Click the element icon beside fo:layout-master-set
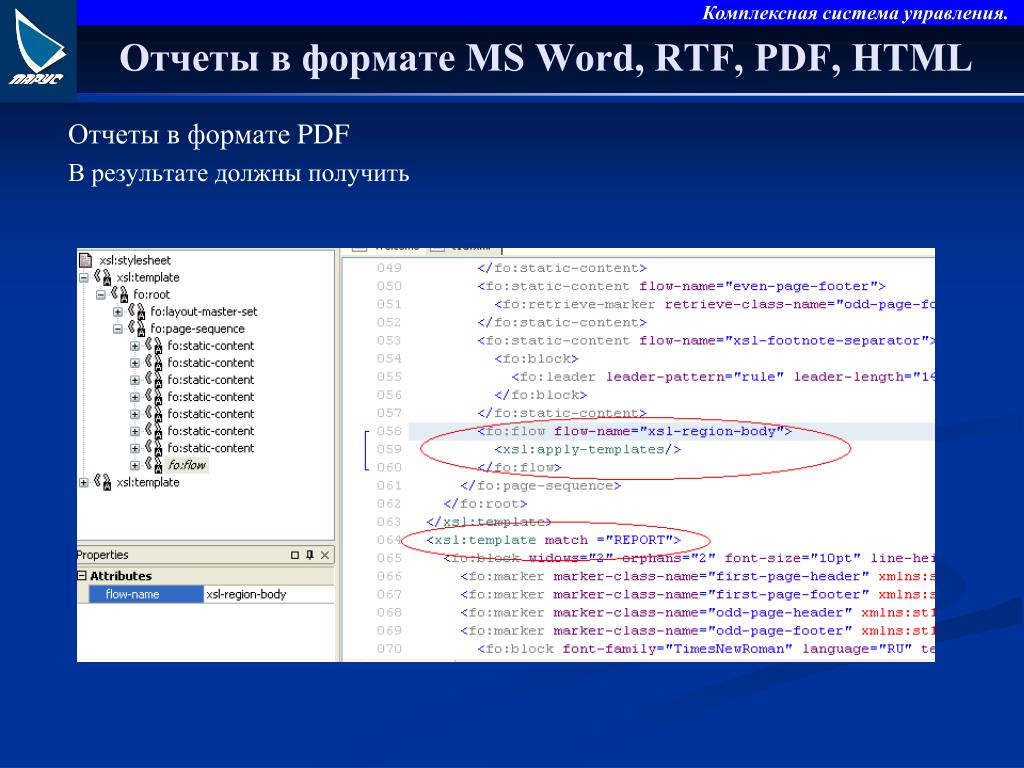Screen dimensions: 1024x768 pos(136,312)
